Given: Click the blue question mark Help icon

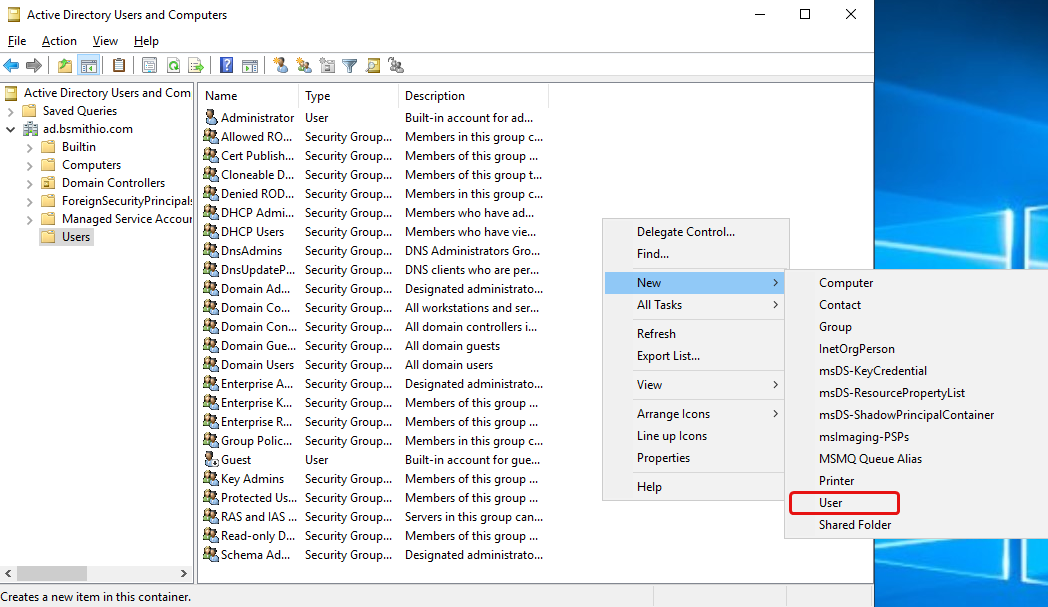Looking at the screenshot, I should tap(227, 66).
